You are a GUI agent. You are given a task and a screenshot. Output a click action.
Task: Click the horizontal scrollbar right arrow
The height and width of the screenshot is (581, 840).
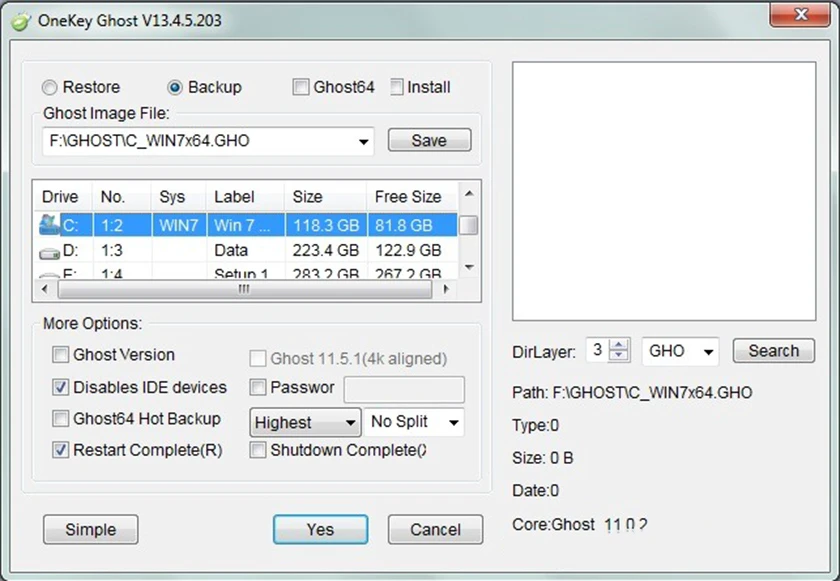tap(447, 288)
